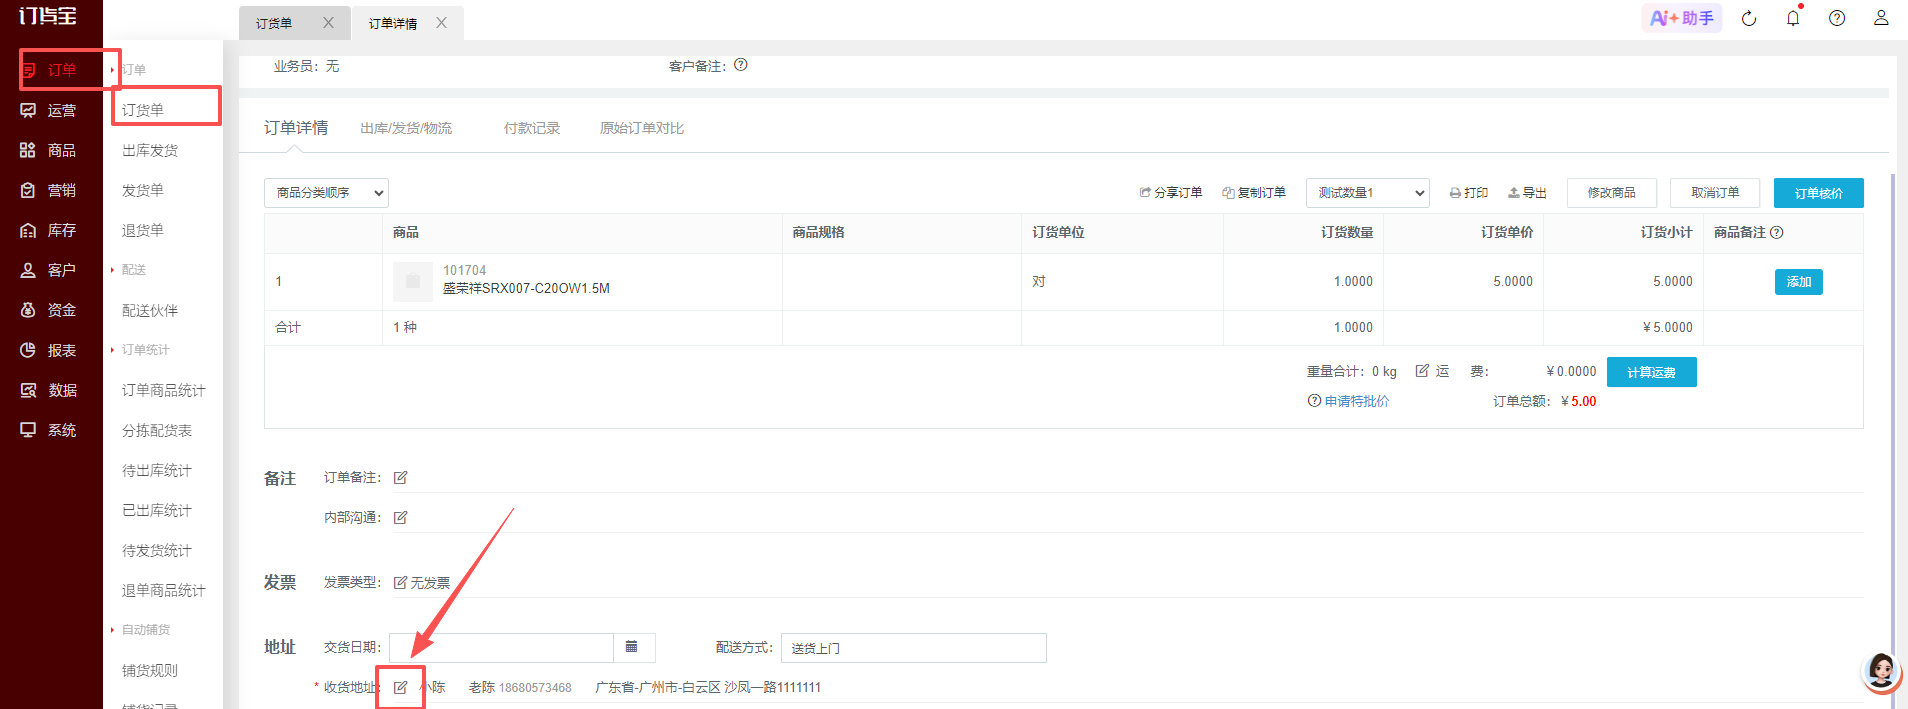Switch to 原始订单对比 tab
The height and width of the screenshot is (709, 1908).
pyautogui.click(x=642, y=128)
